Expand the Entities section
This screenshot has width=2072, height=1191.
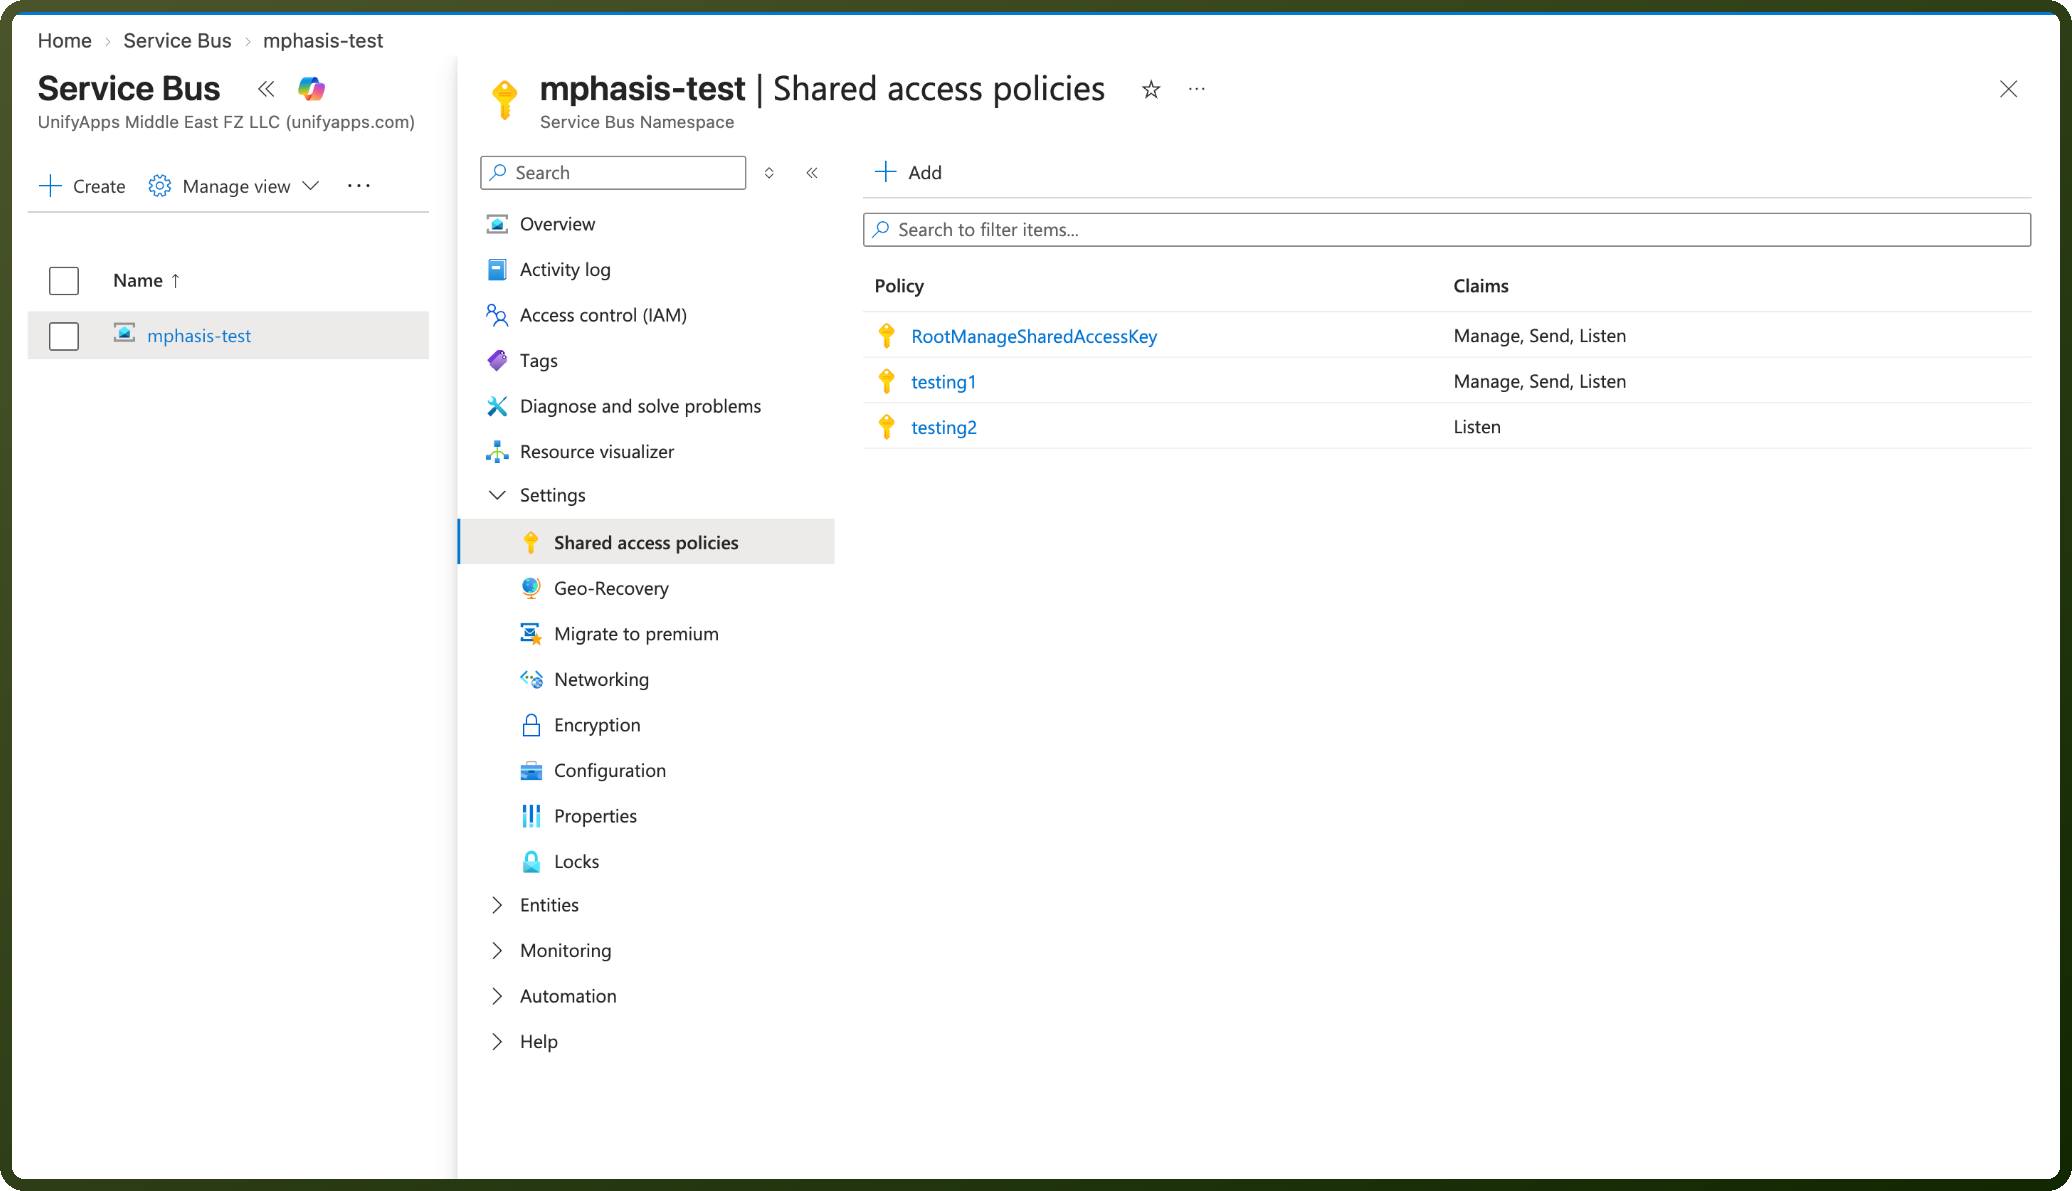(497, 905)
